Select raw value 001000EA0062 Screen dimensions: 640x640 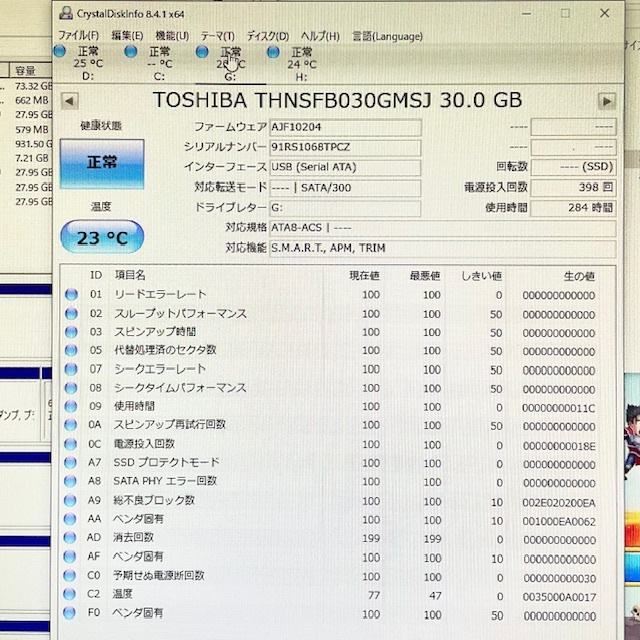[559, 522]
